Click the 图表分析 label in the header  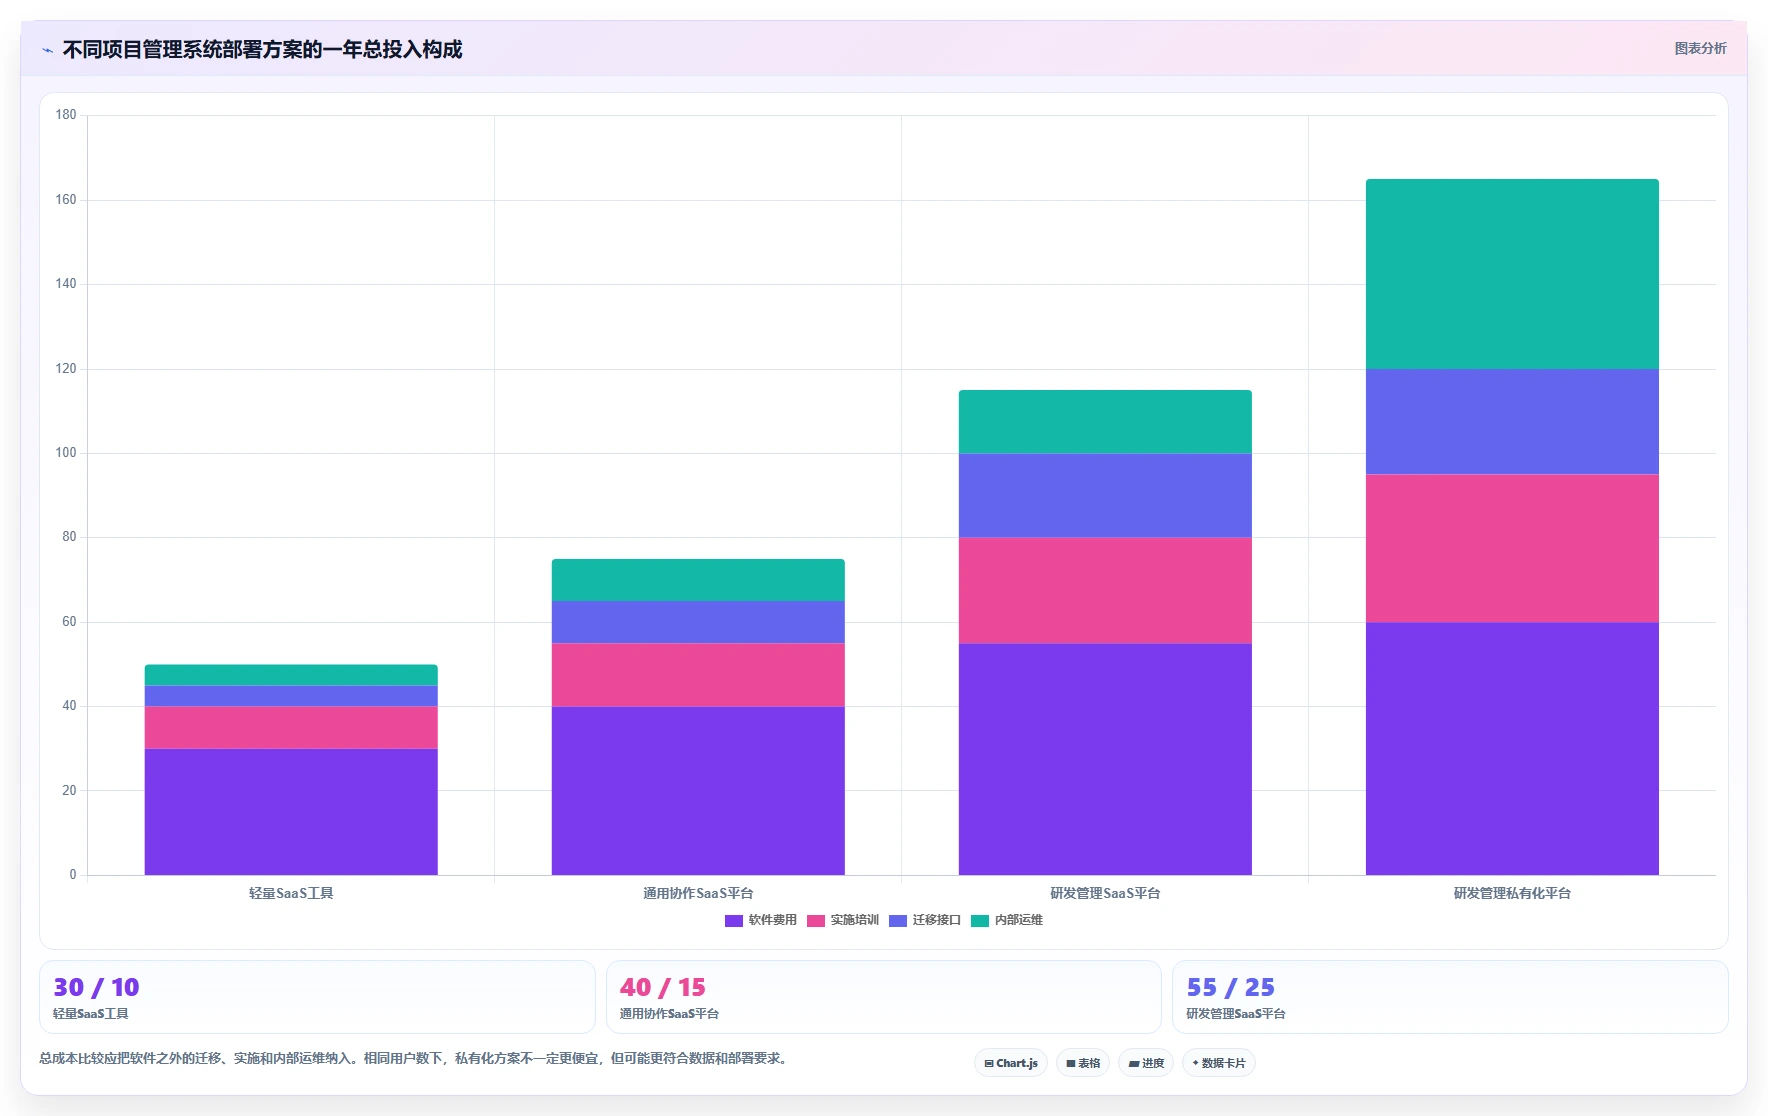pyautogui.click(x=1700, y=48)
